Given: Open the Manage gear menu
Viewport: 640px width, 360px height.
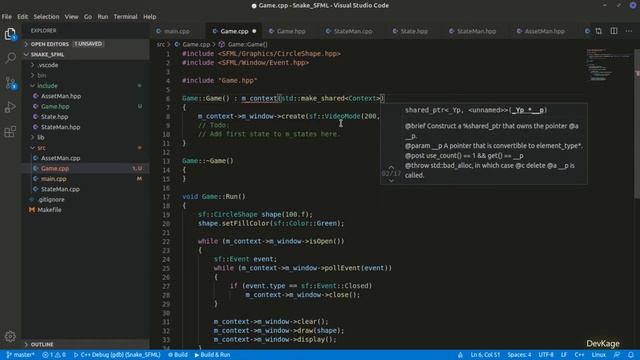Looking at the screenshot, I should pos(10,336).
